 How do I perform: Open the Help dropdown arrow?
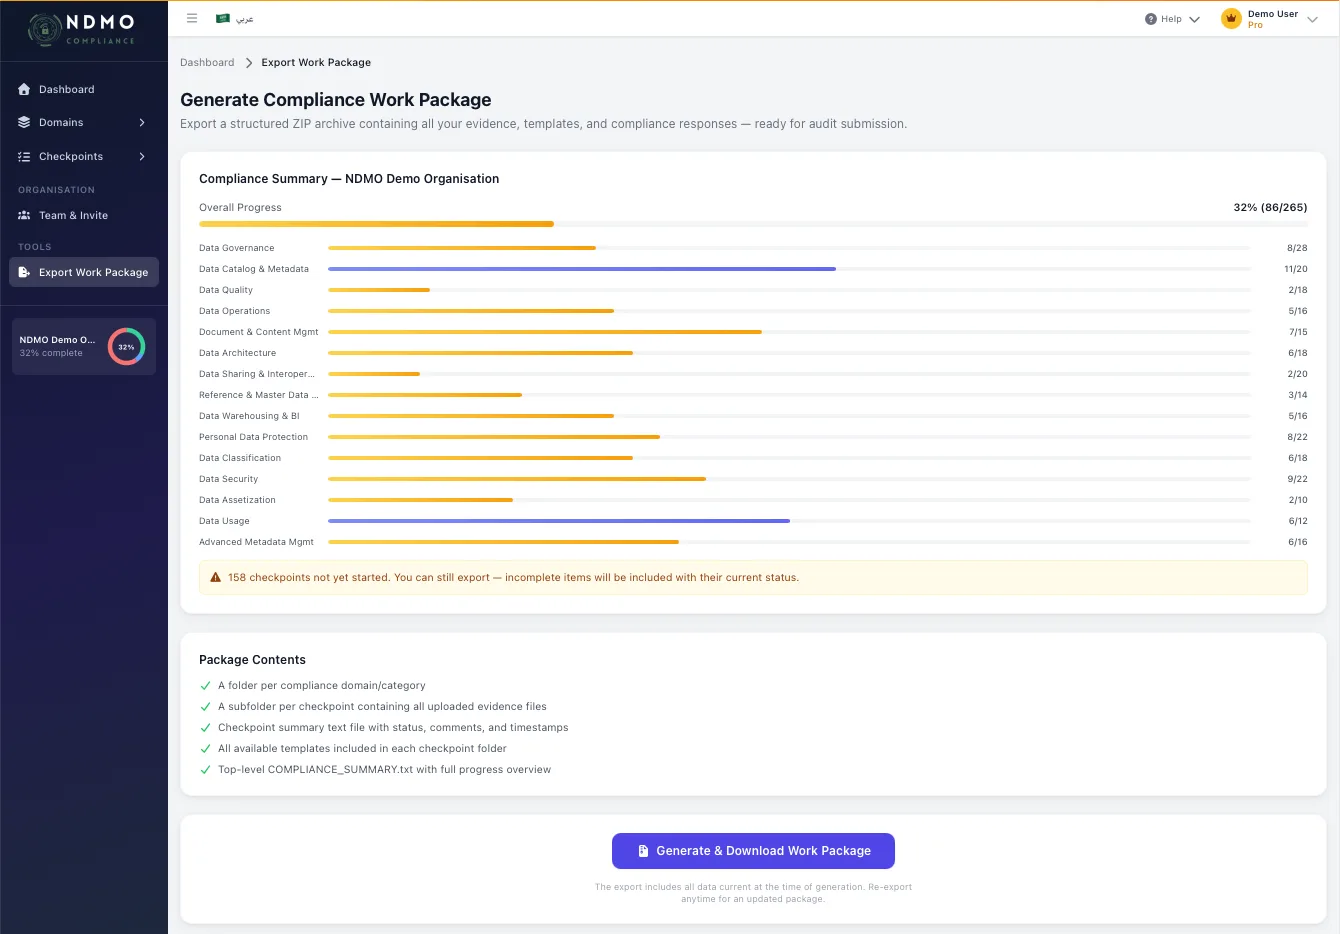click(1194, 19)
